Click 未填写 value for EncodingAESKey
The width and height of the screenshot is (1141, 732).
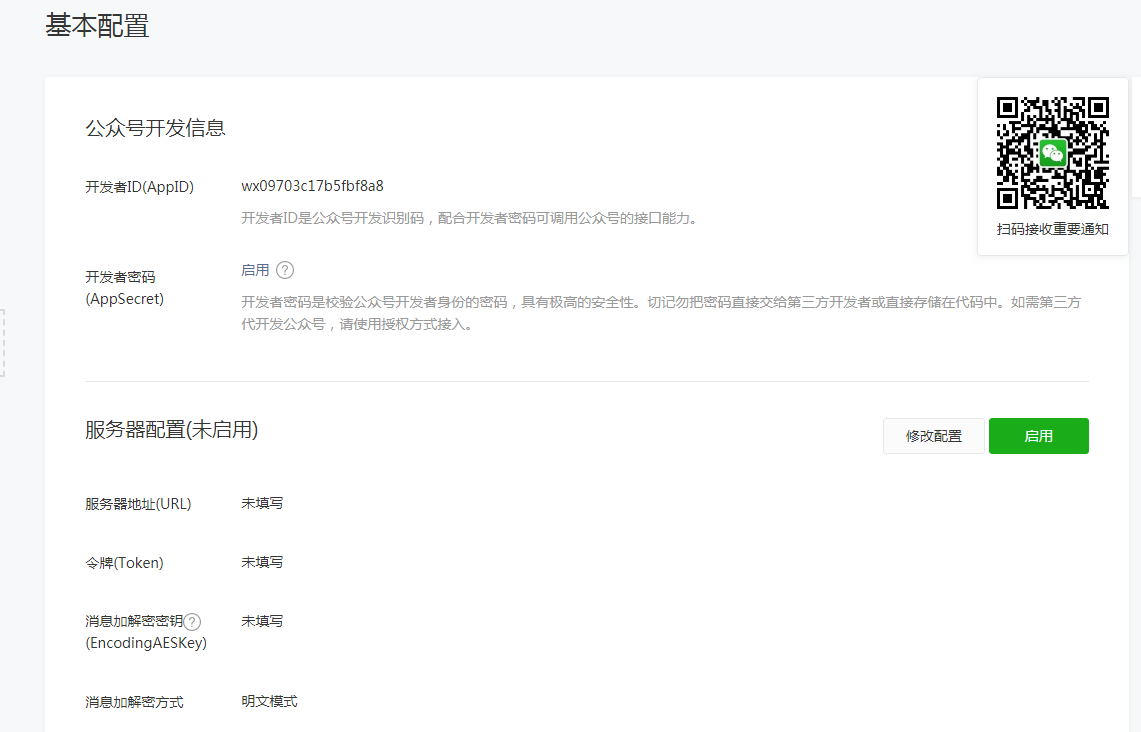tap(262, 621)
